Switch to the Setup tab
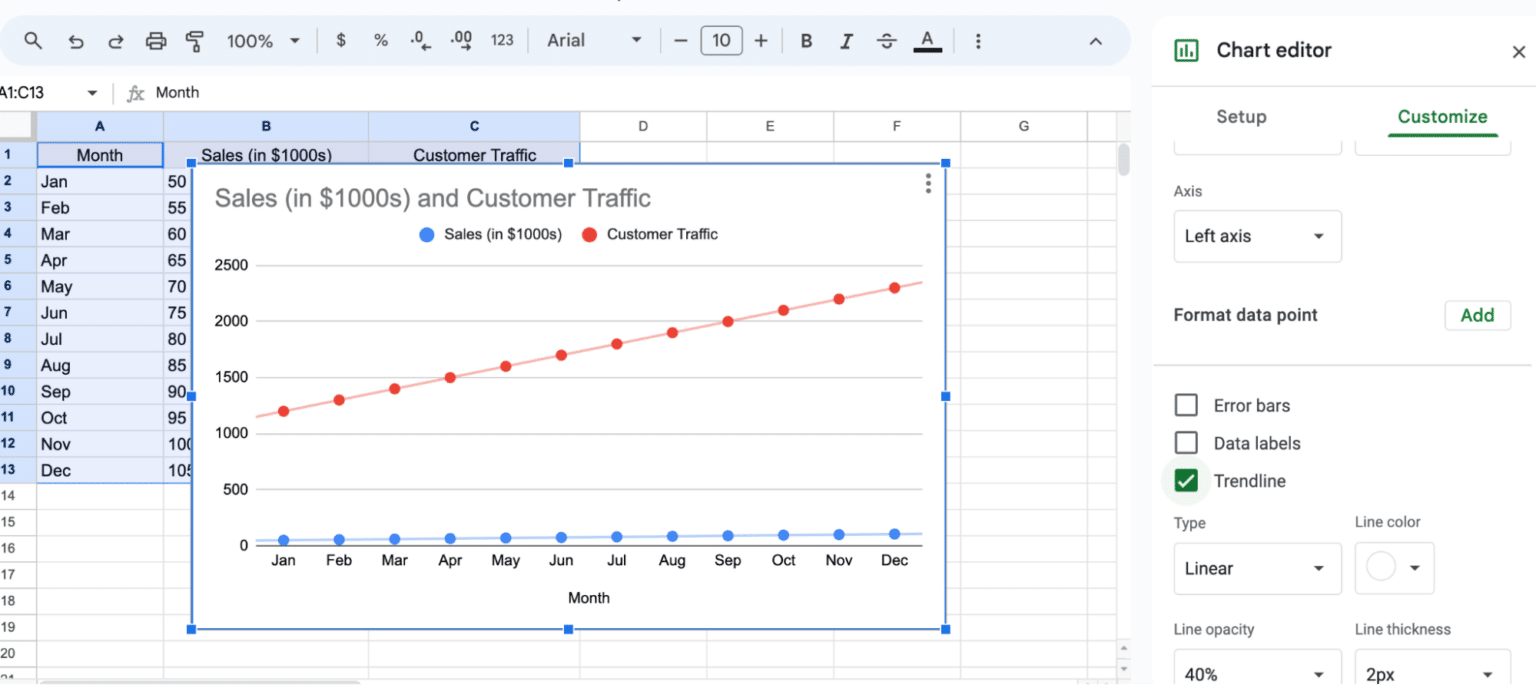Image resolution: width=1536 pixels, height=685 pixels. [1241, 117]
